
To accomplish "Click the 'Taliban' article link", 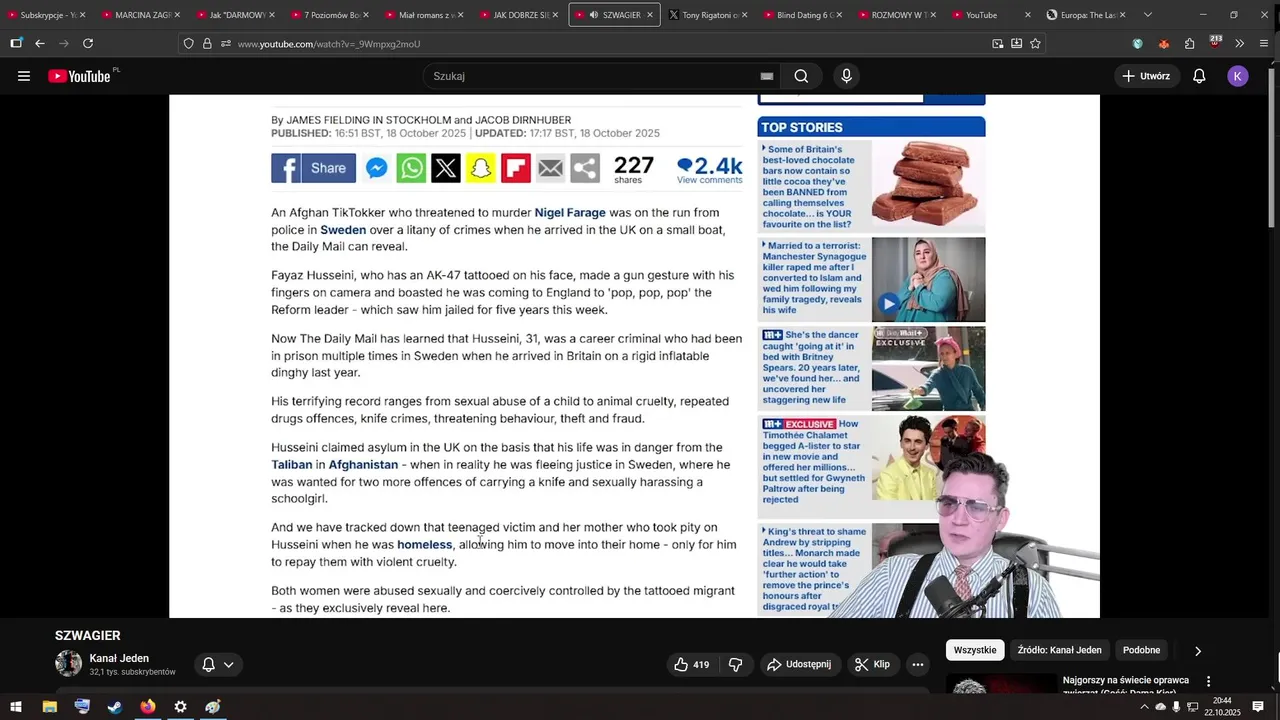I will (292, 465).
